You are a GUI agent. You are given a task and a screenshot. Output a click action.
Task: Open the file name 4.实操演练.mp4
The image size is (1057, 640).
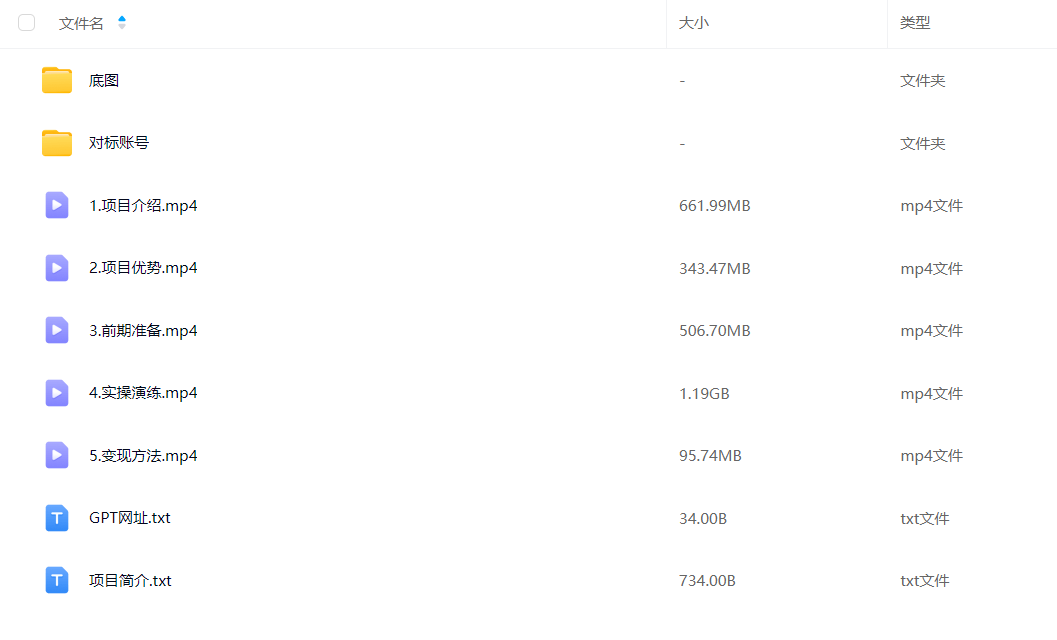(143, 393)
